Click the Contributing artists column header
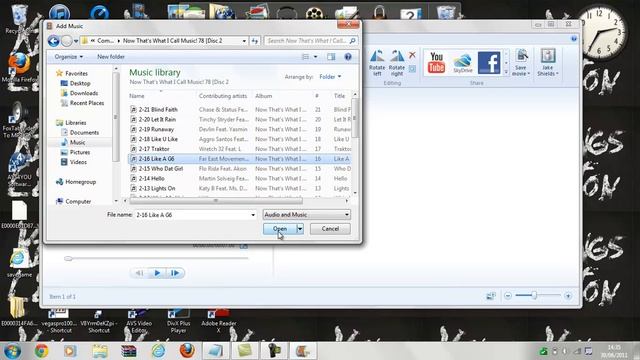640x360 pixels. 223,96
